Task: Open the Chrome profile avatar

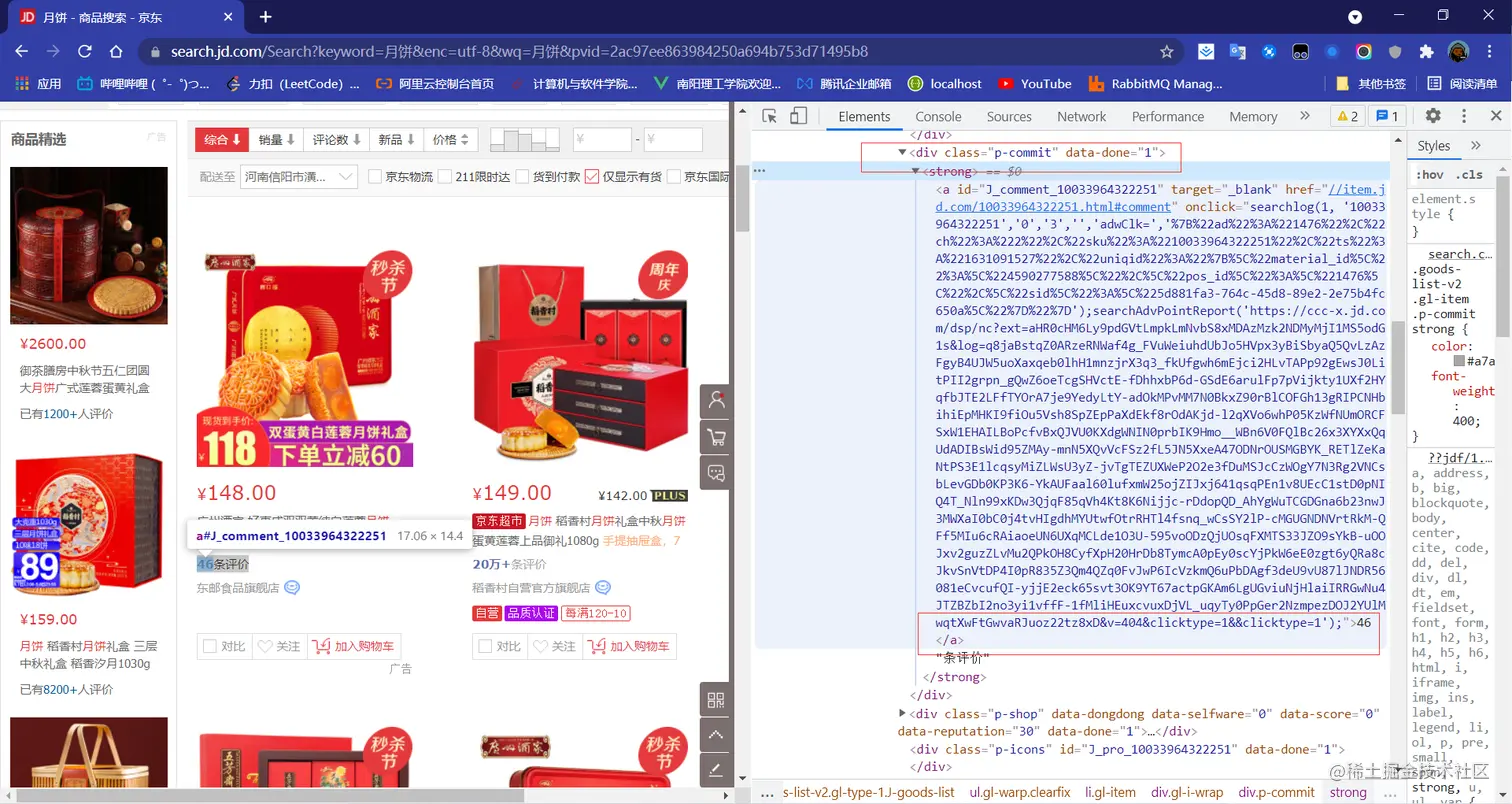Action: point(1458,51)
